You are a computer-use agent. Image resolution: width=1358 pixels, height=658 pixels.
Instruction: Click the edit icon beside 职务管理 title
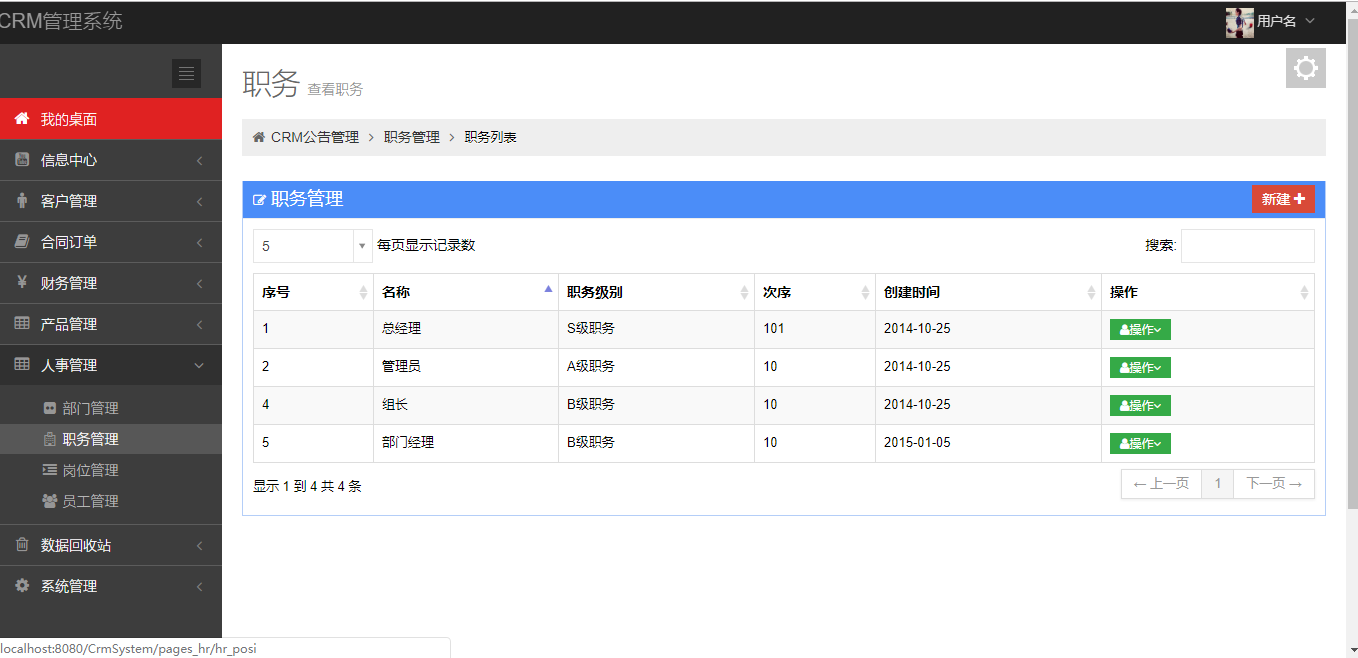[260, 200]
